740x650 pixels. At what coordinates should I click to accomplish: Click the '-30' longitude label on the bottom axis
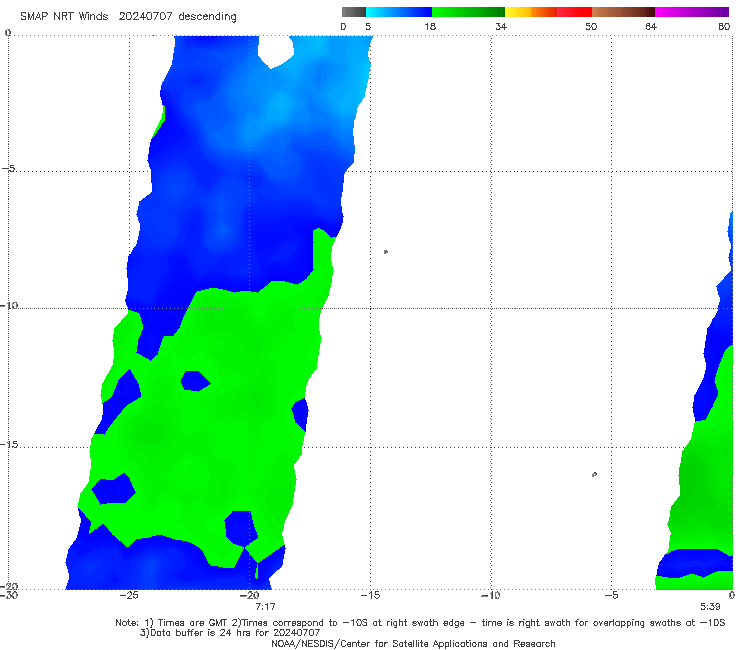(9, 595)
